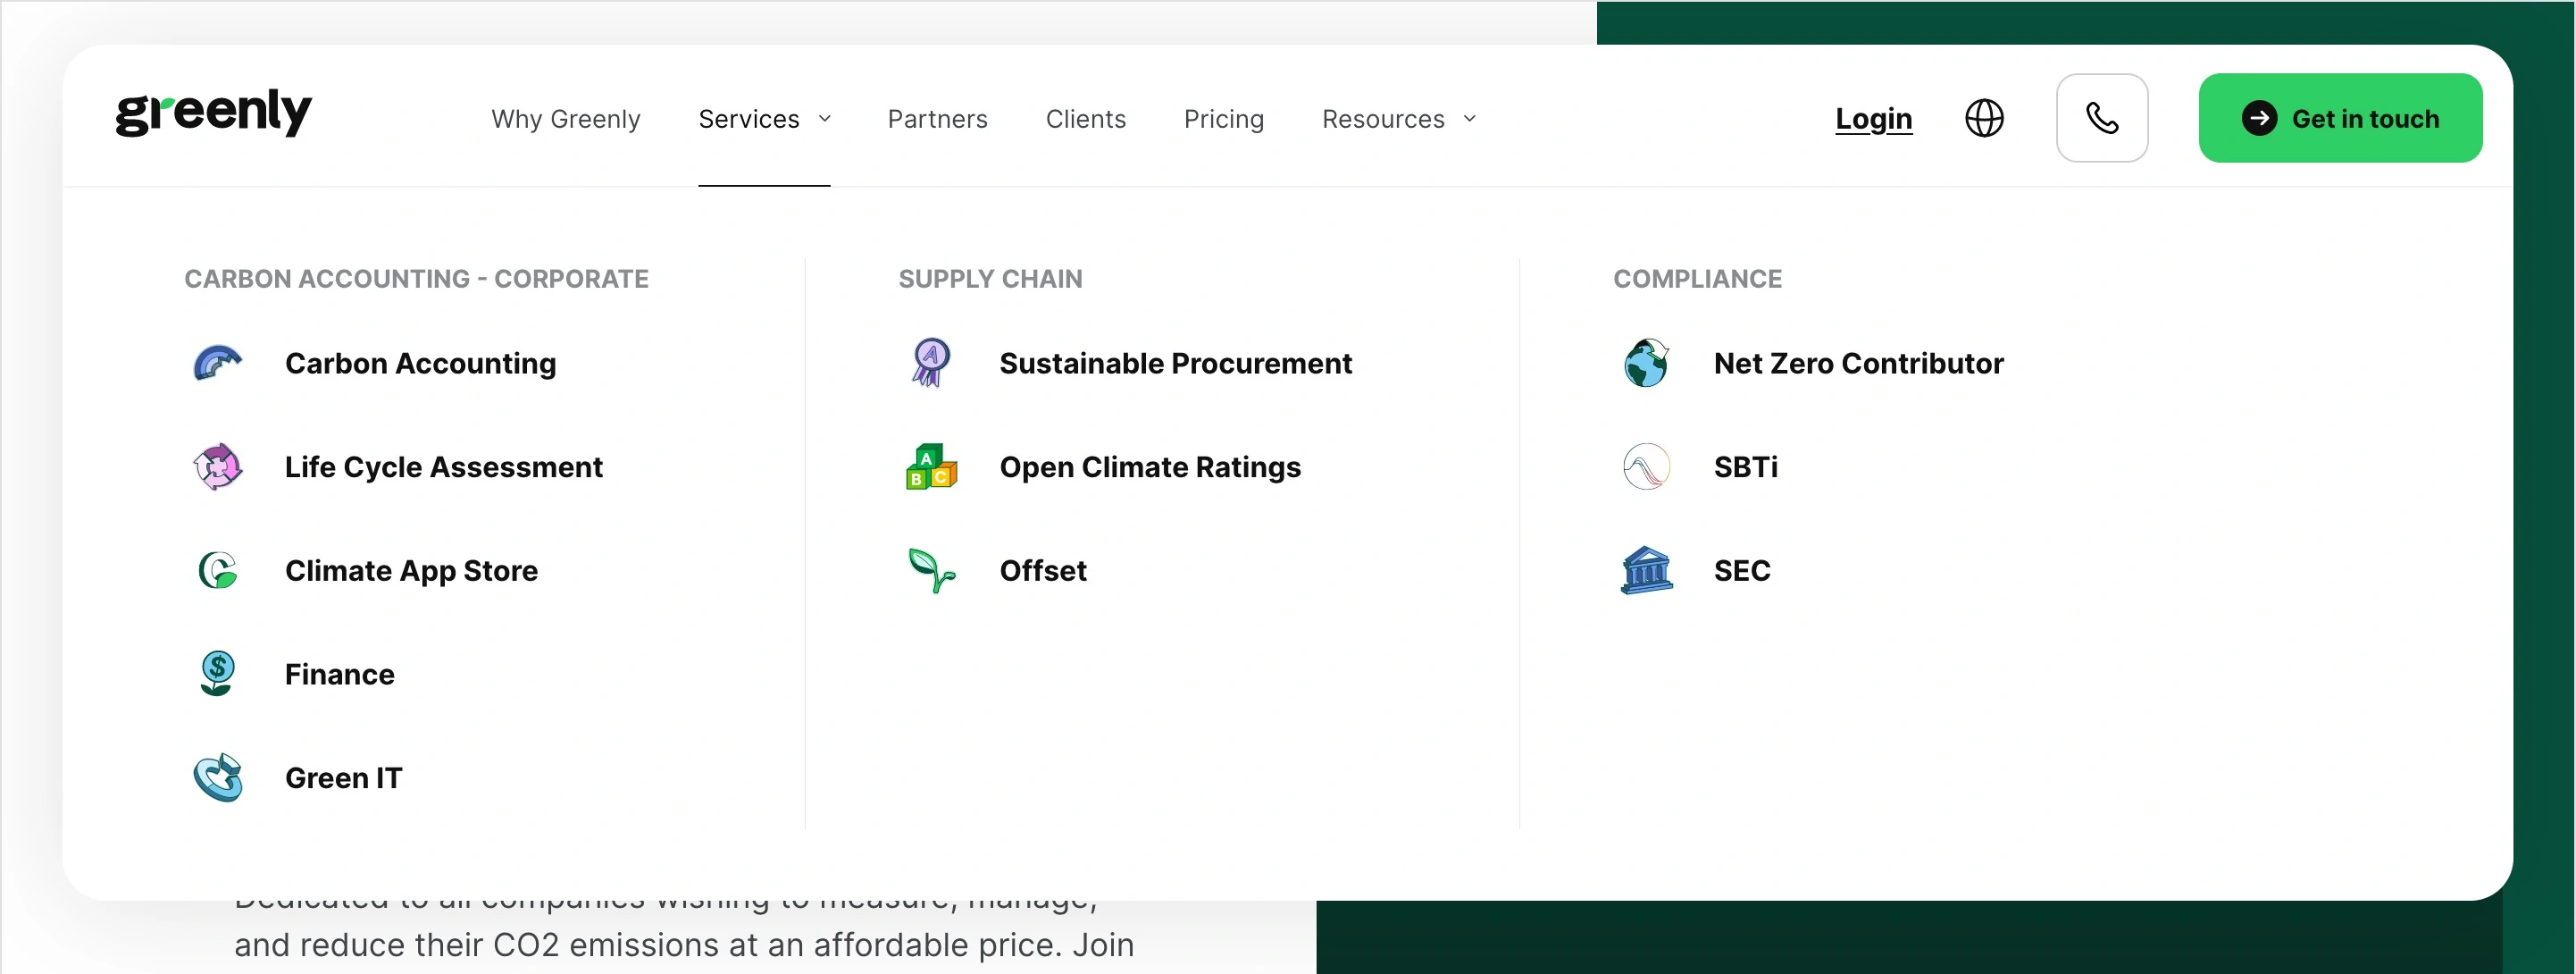2576x974 pixels.
Task: Click the Green IT icon
Action: (x=217, y=778)
